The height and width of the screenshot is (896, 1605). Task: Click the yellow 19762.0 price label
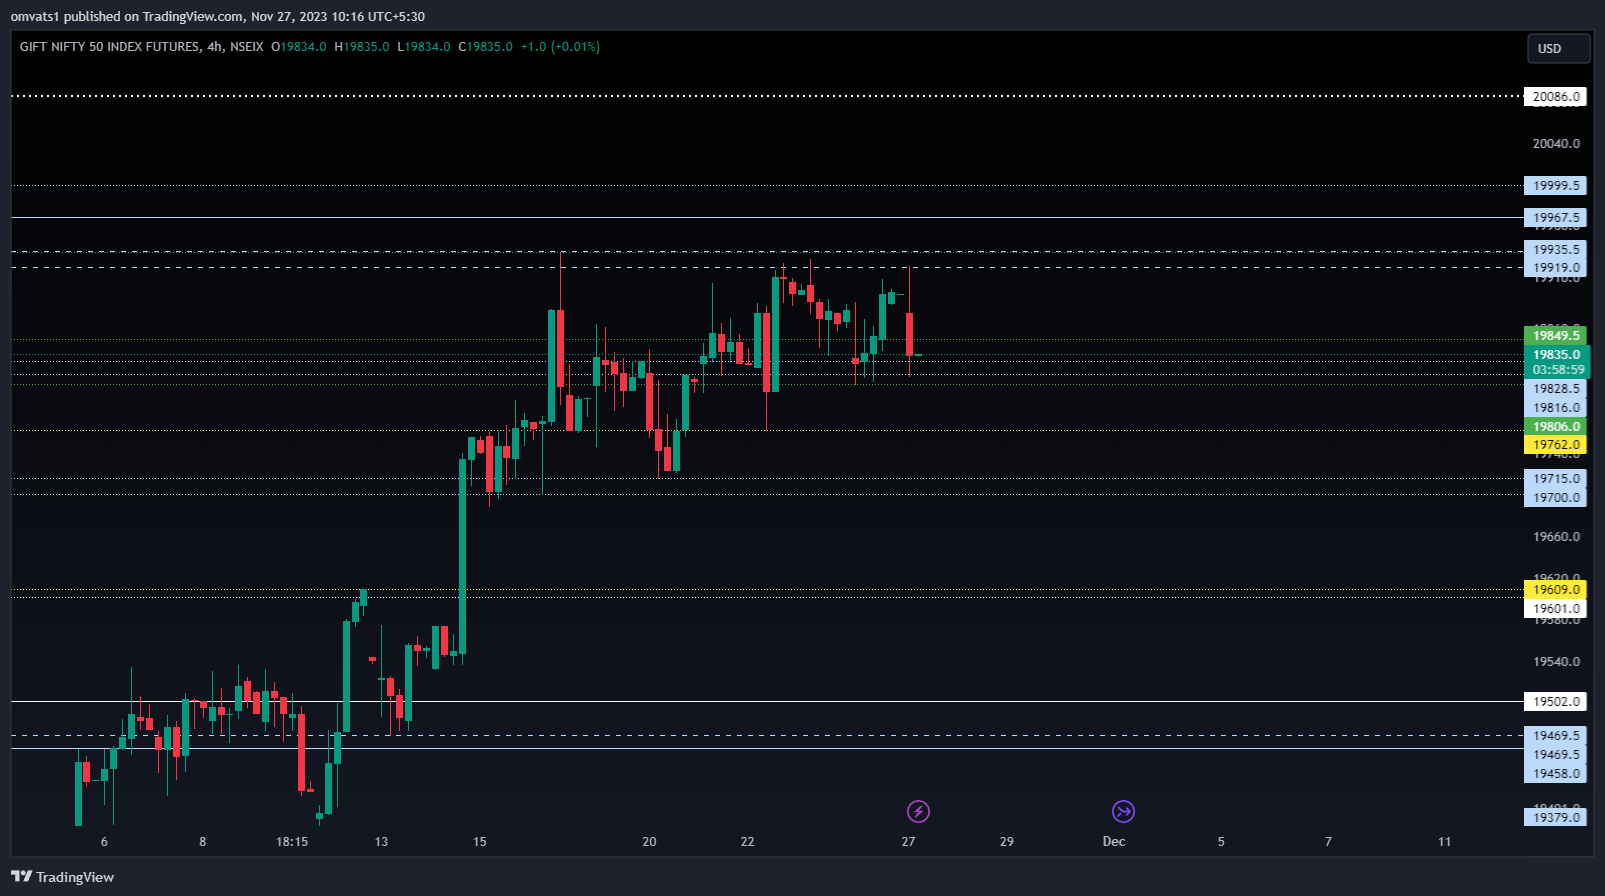tap(1555, 444)
